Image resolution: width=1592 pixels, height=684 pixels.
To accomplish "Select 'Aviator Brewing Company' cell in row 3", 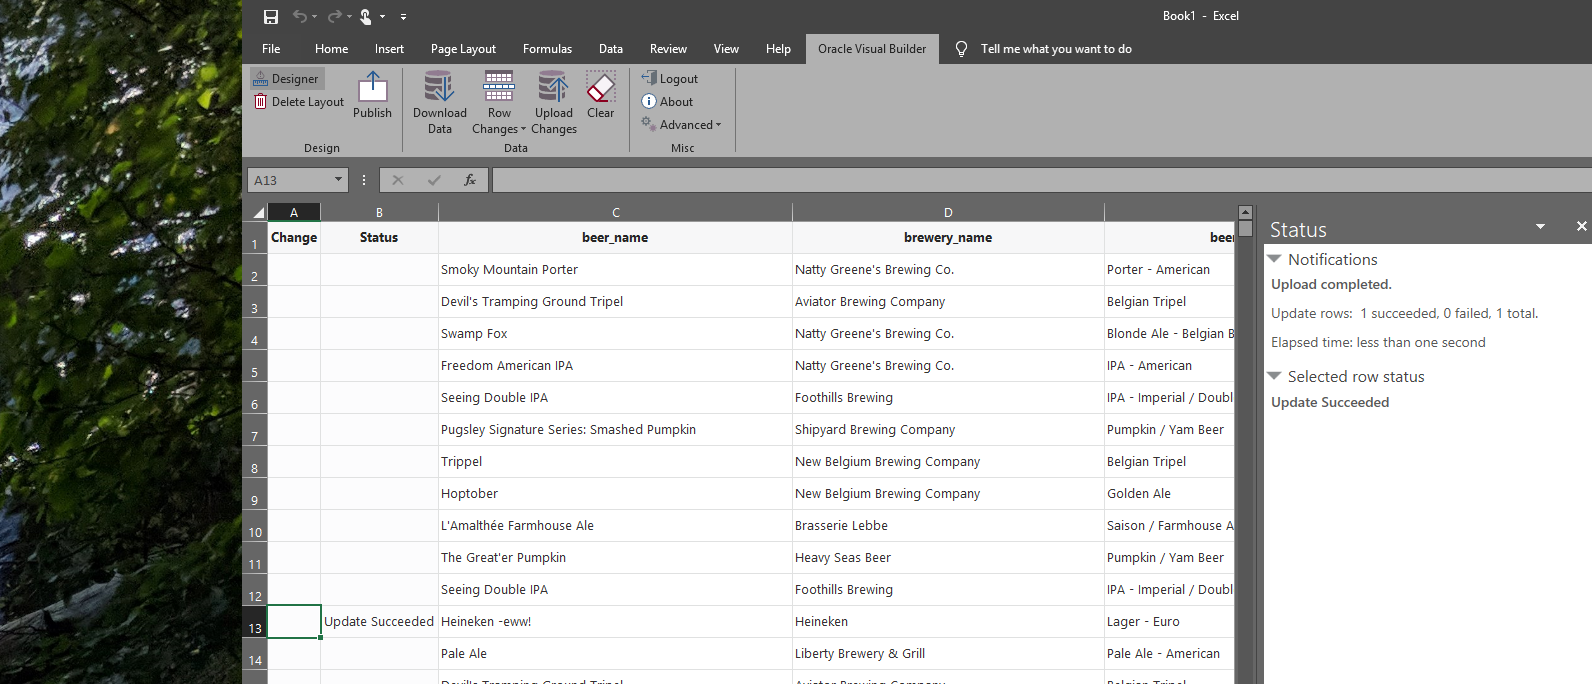I will (x=948, y=302).
